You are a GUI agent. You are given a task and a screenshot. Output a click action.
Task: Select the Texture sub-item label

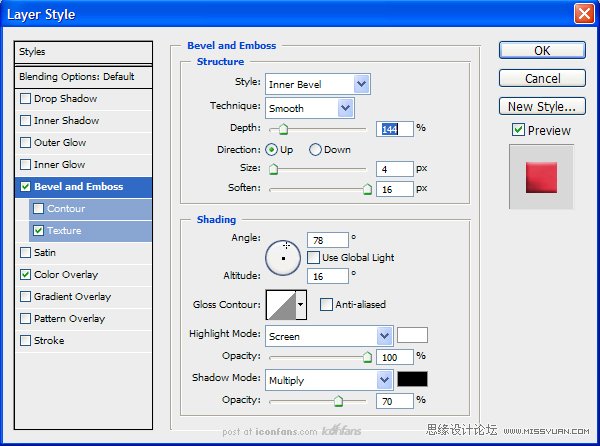tap(64, 231)
